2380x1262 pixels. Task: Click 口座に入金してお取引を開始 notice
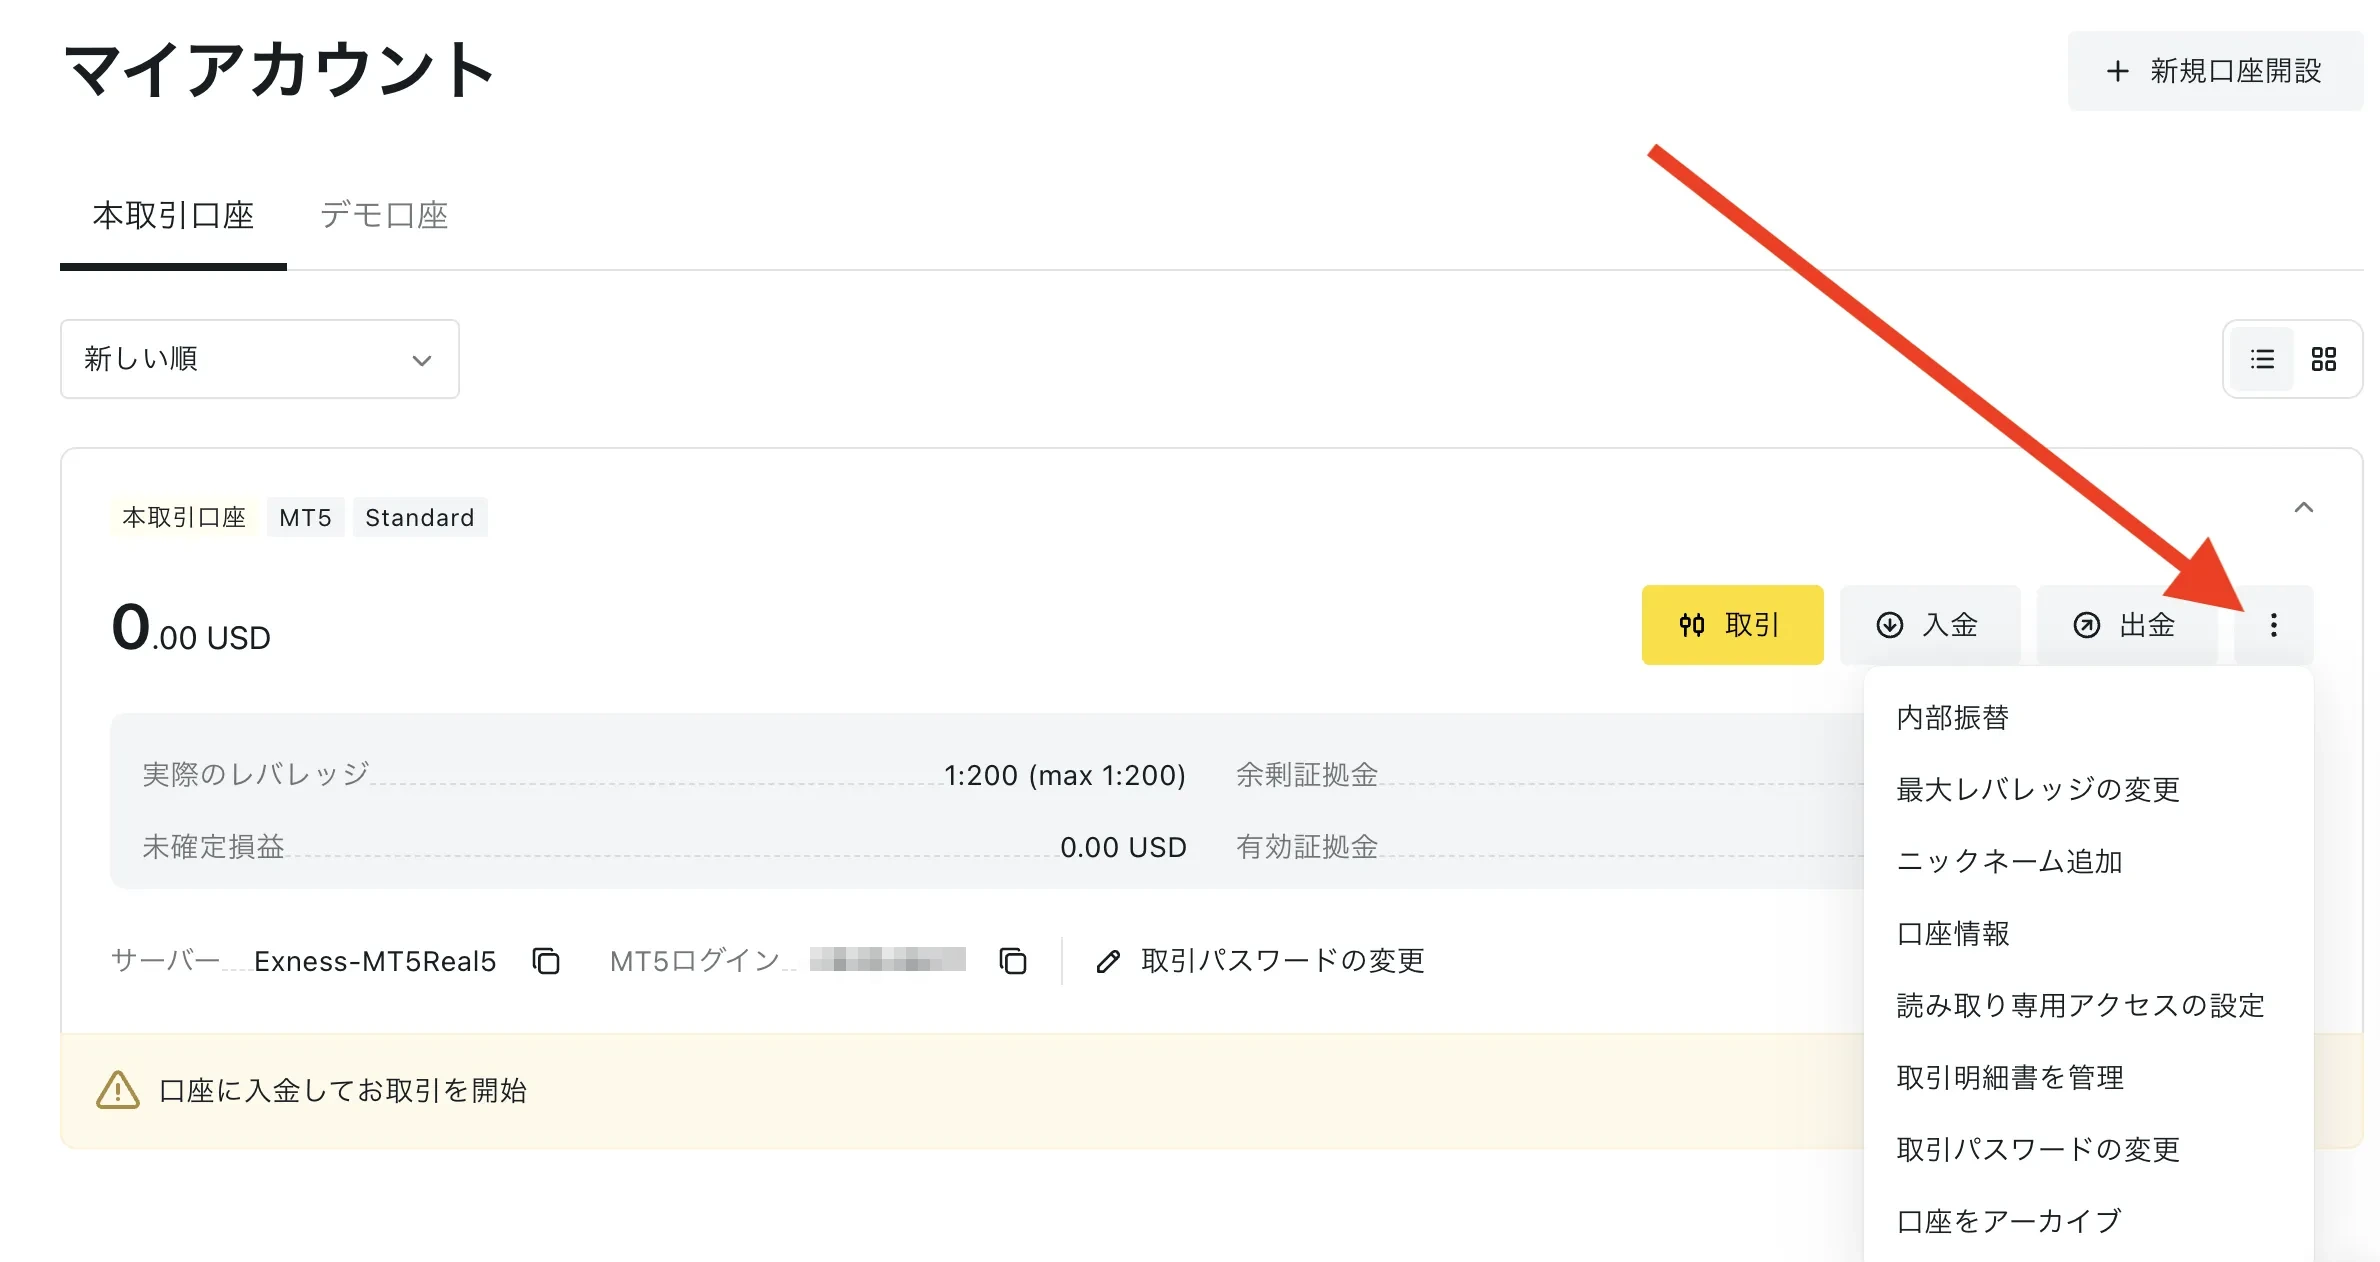click(343, 1091)
